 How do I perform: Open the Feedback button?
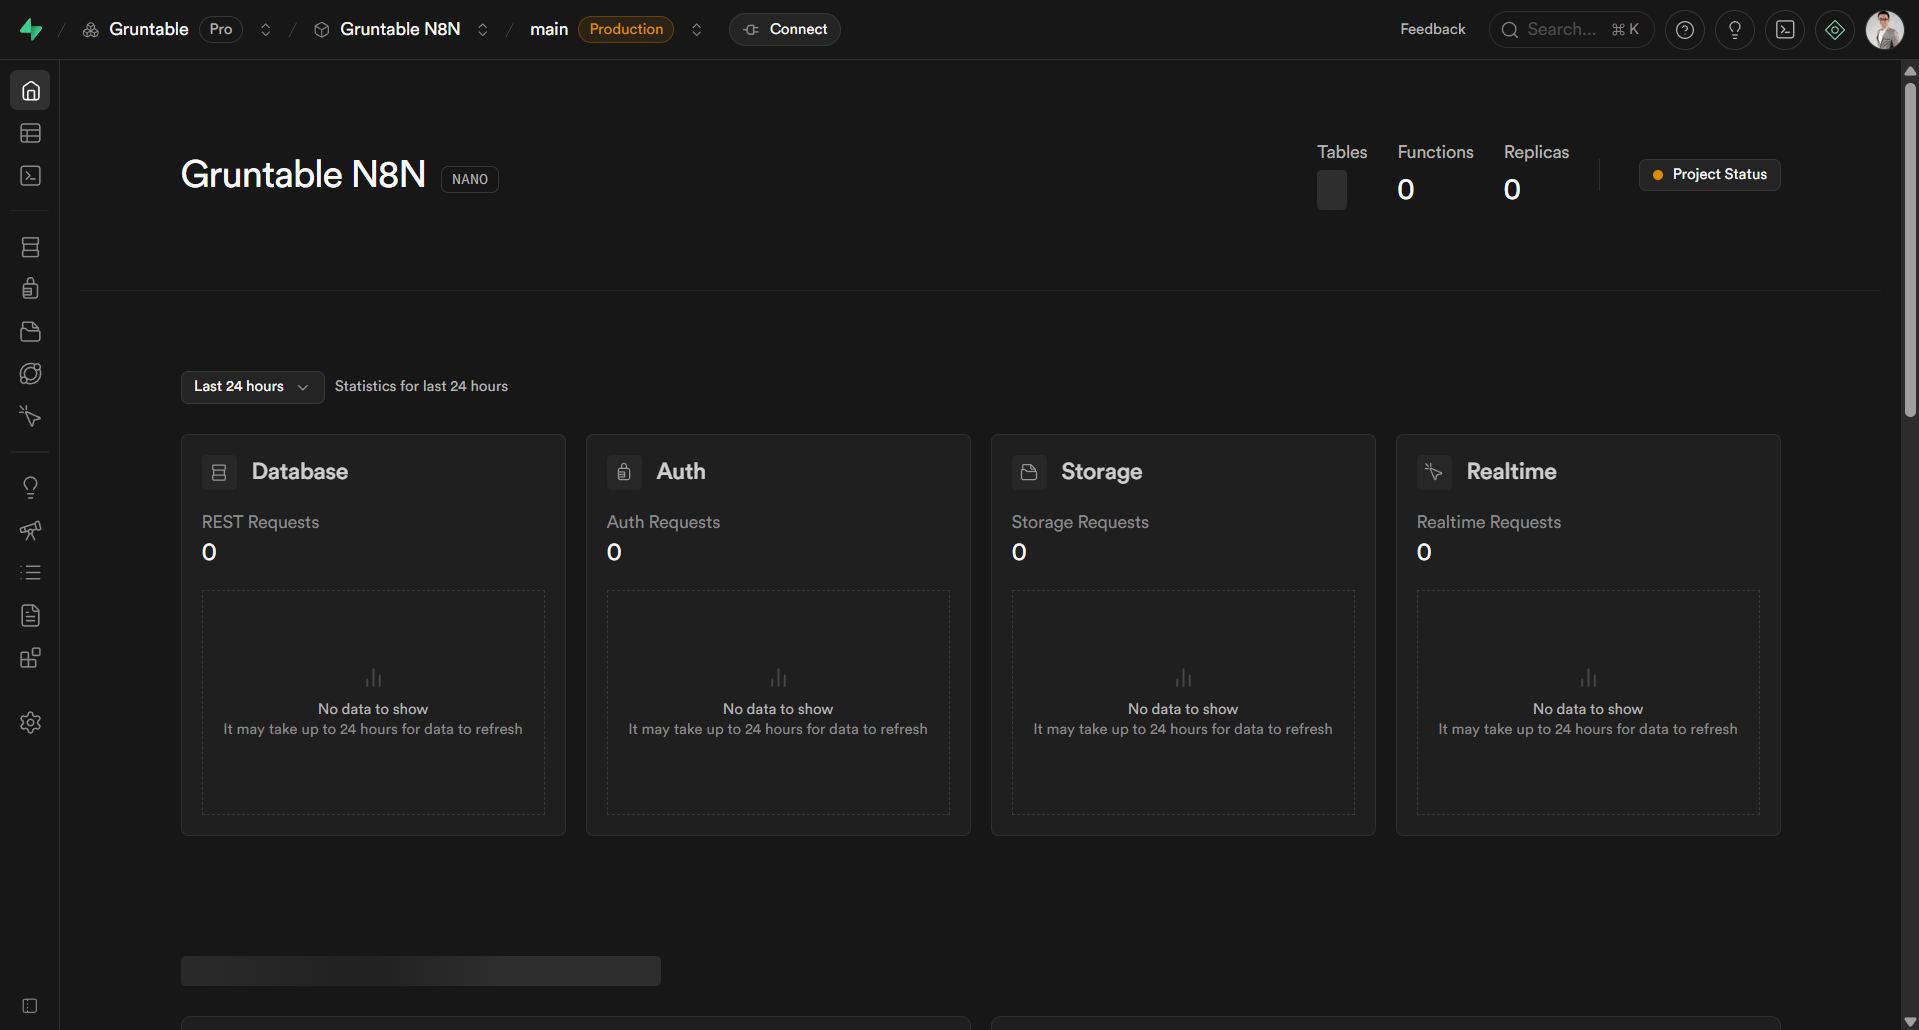(1433, 30)
